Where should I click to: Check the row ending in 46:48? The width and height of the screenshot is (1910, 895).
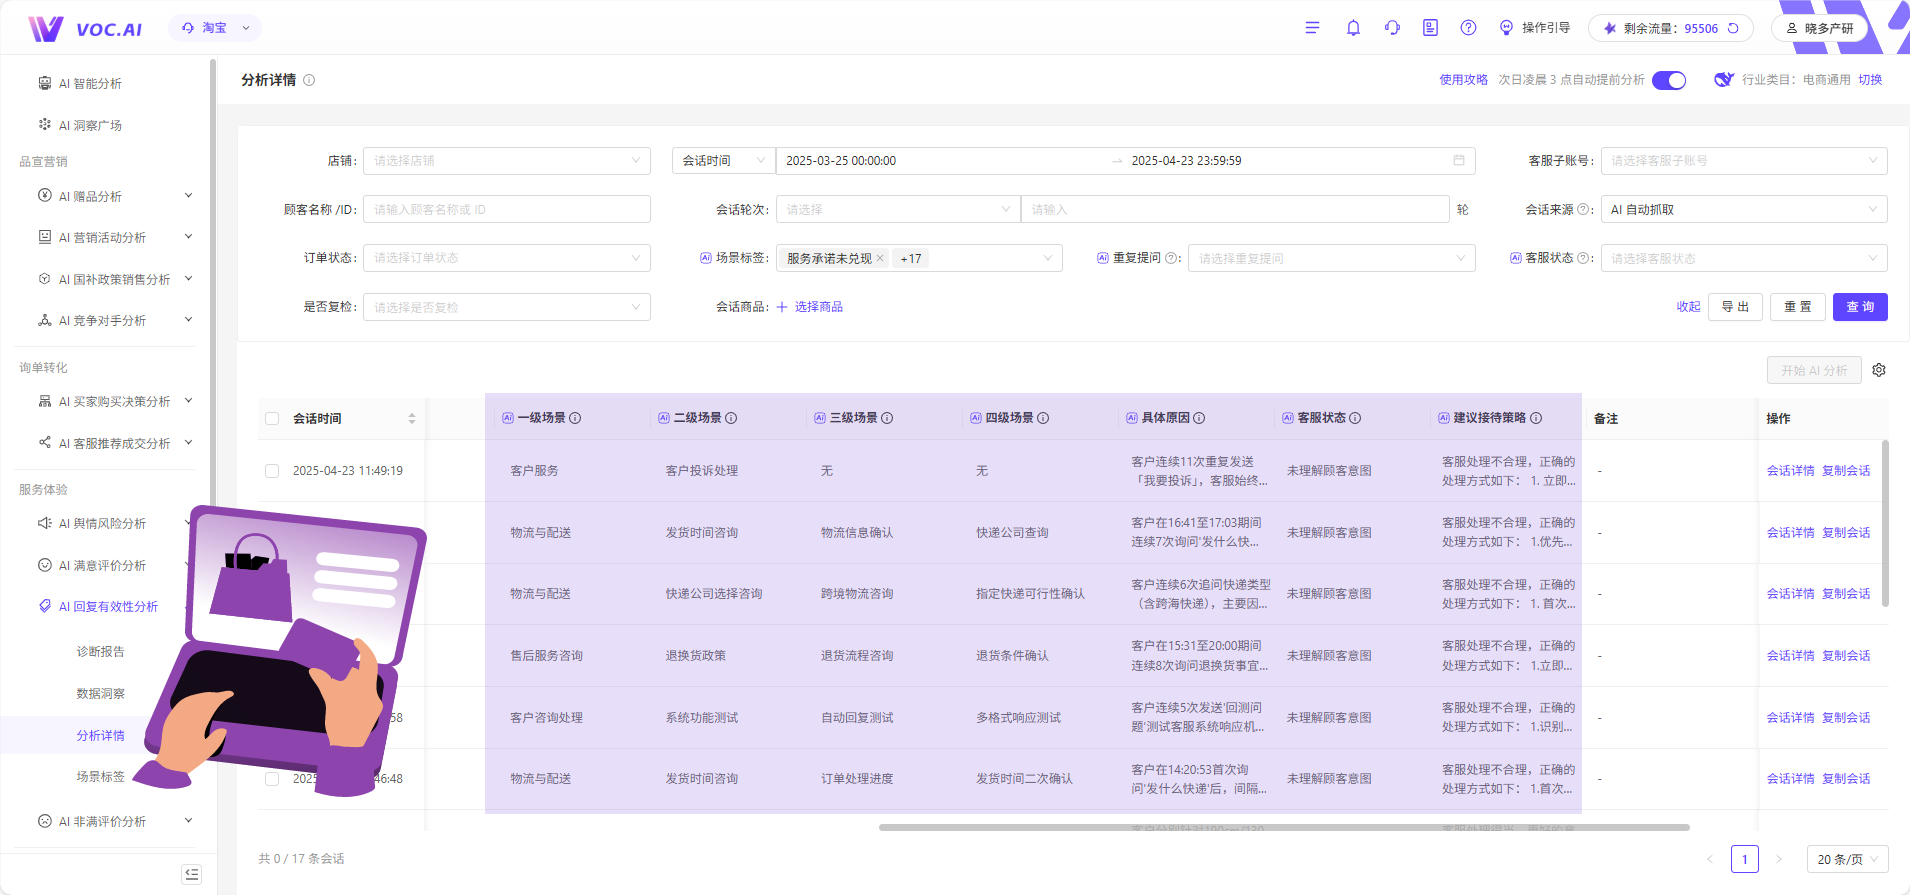pos(272,778)
